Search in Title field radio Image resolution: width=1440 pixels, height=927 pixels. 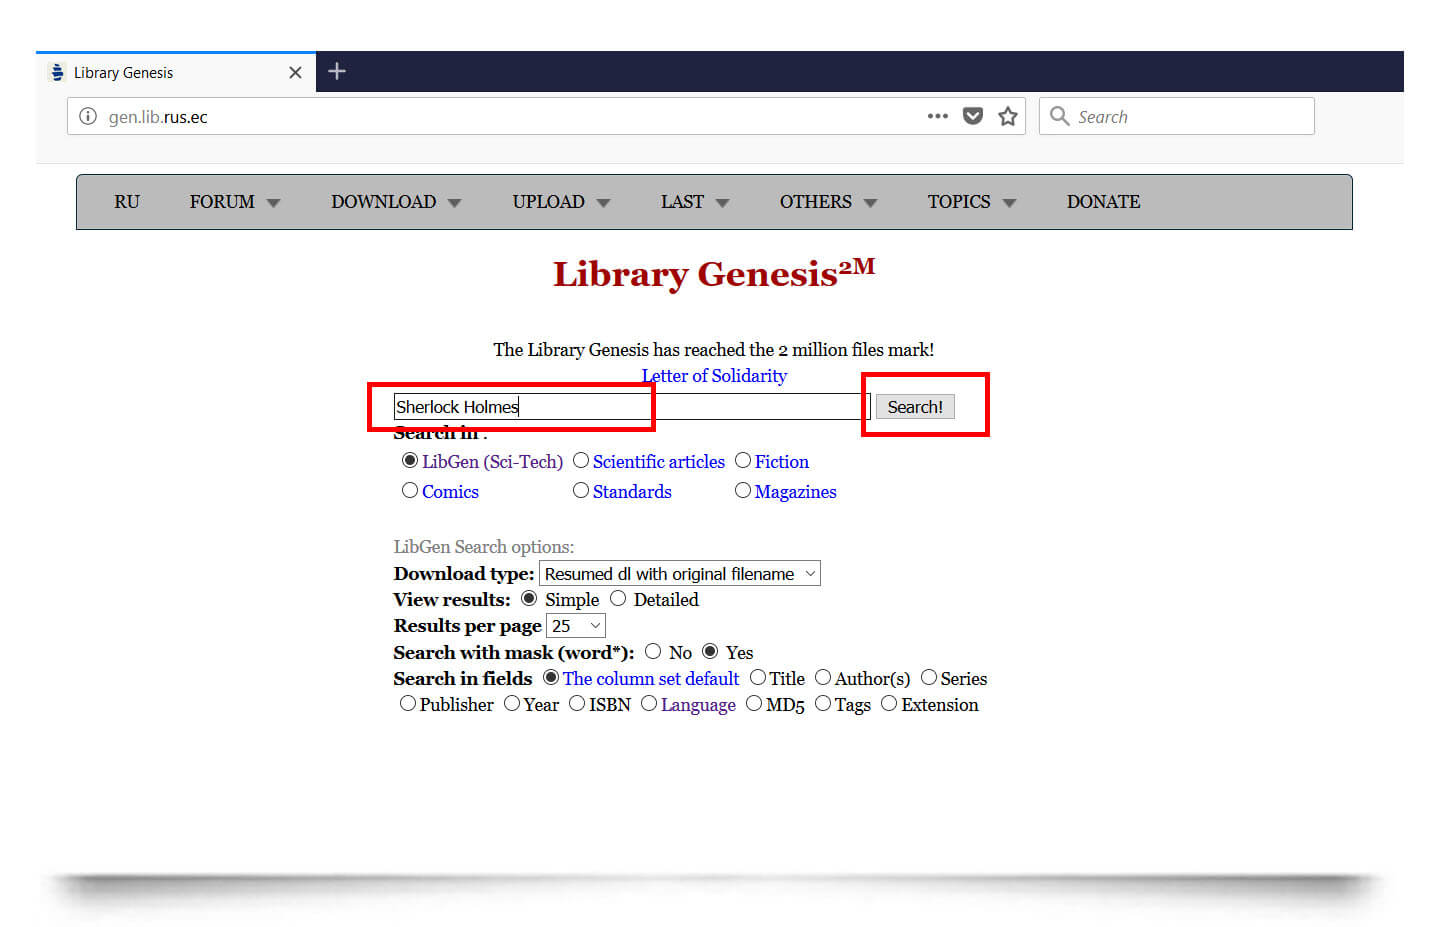coord(758,678)
